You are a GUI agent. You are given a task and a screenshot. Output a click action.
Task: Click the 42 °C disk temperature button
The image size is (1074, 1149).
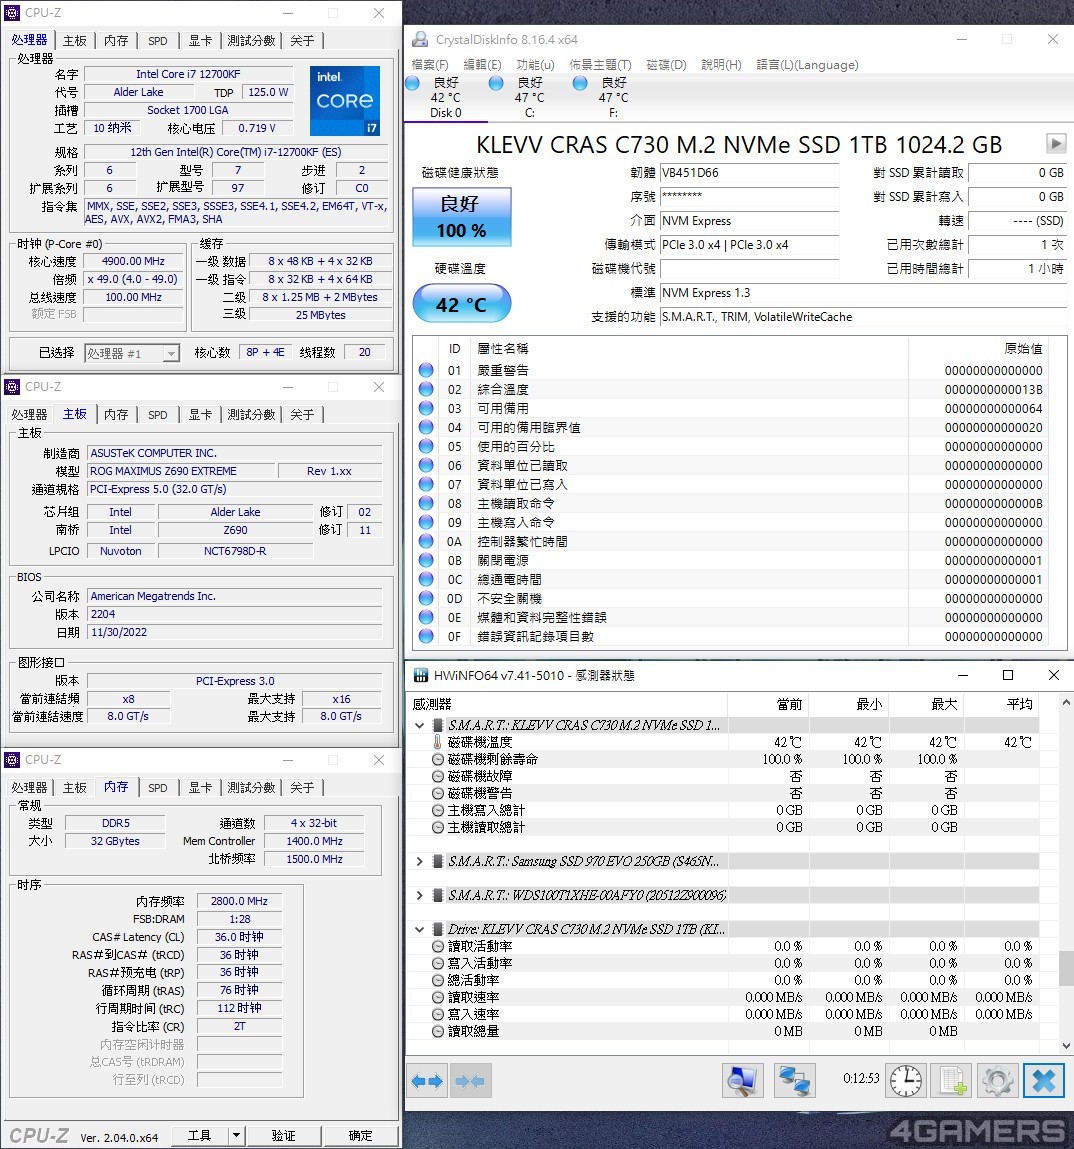pos(462,303)
